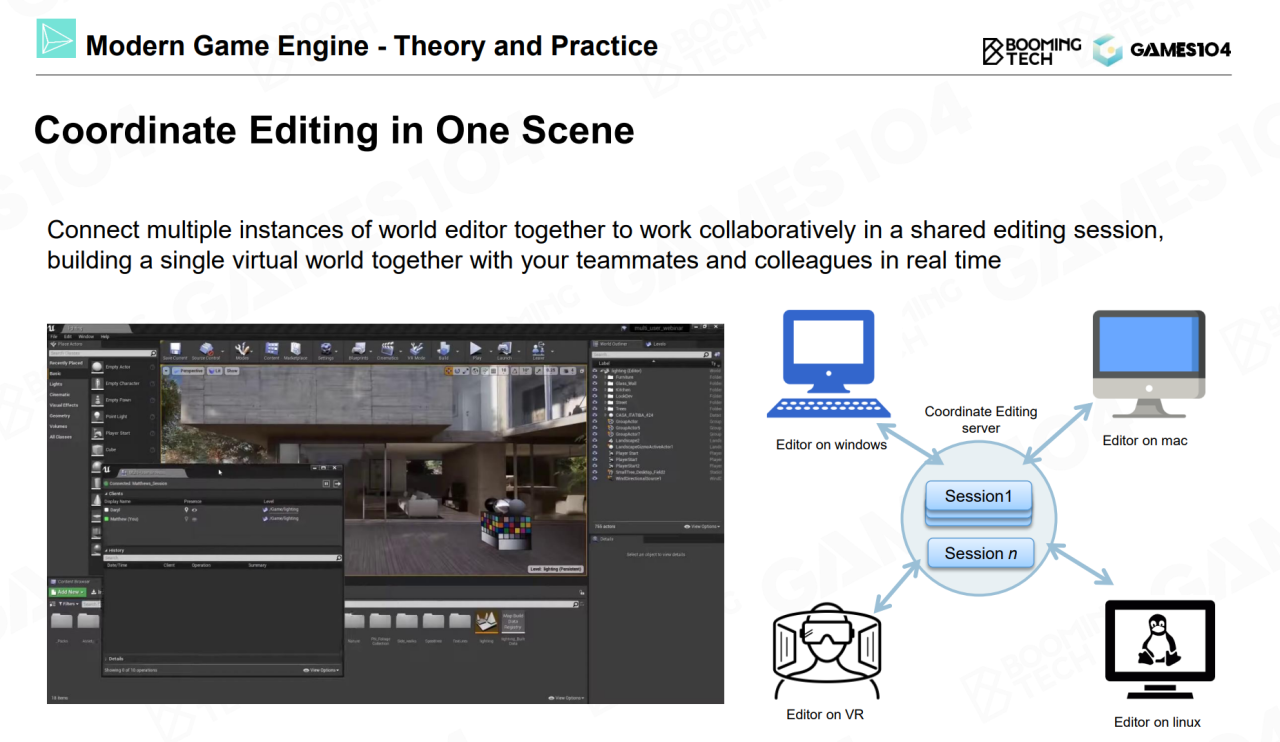Hide the Furniture folder via eye icon

pos(595,378)
